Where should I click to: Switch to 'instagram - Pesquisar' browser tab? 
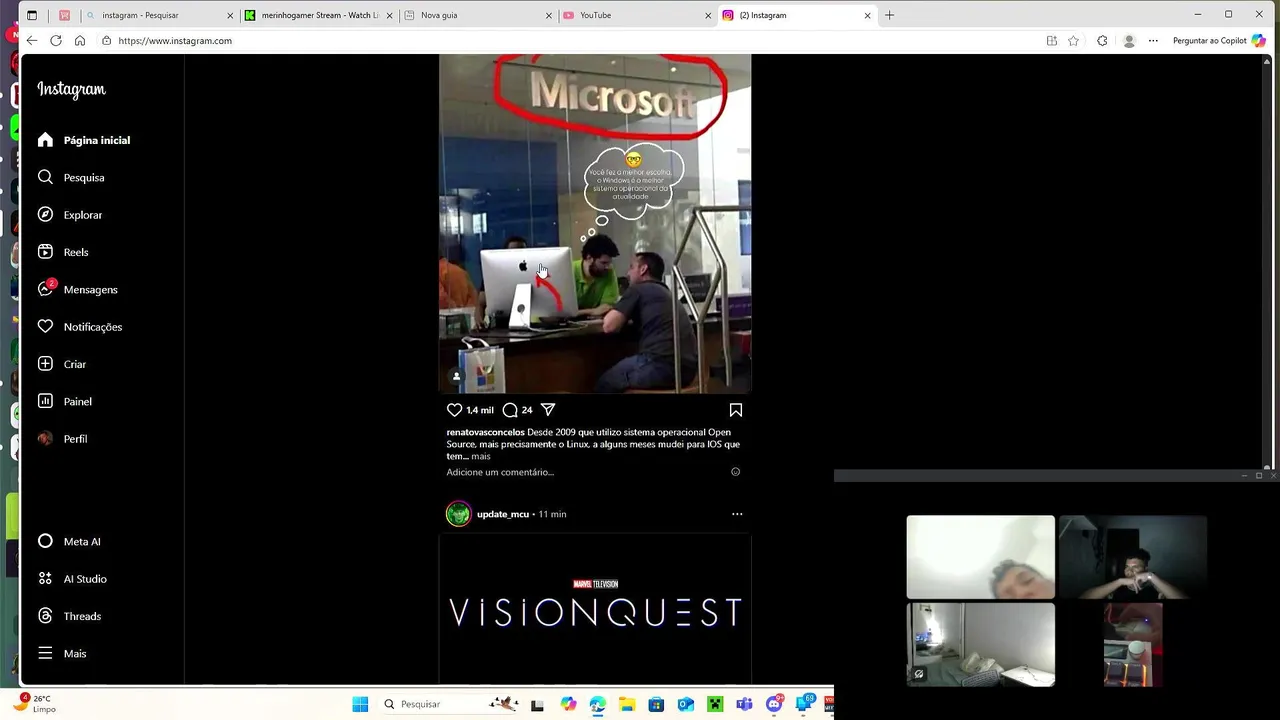tap(158, 15)
